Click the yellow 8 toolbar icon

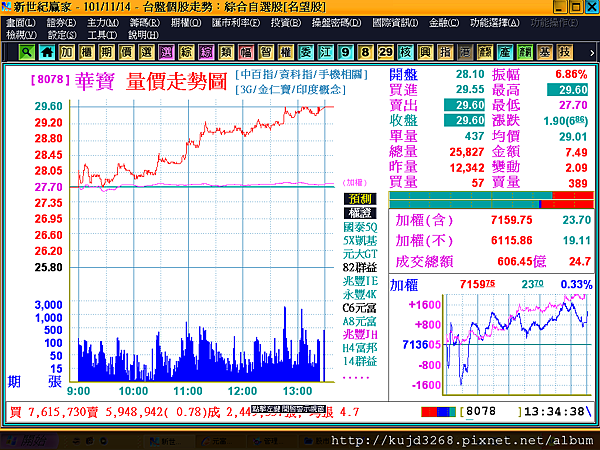pyautogui.click(x=365, y=52)
